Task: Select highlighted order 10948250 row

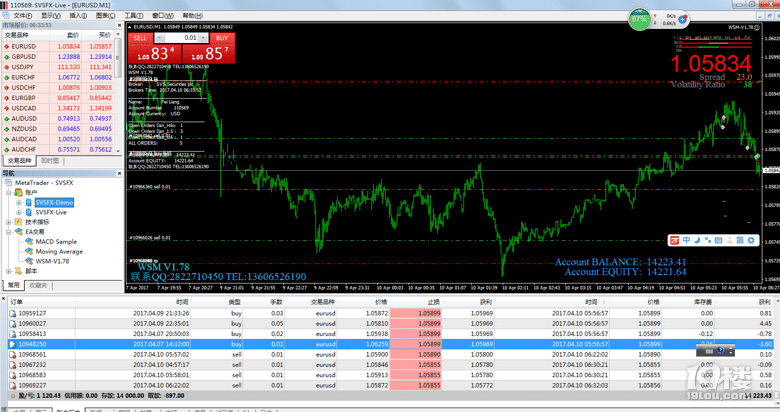Action: click(x=390, y=344)
